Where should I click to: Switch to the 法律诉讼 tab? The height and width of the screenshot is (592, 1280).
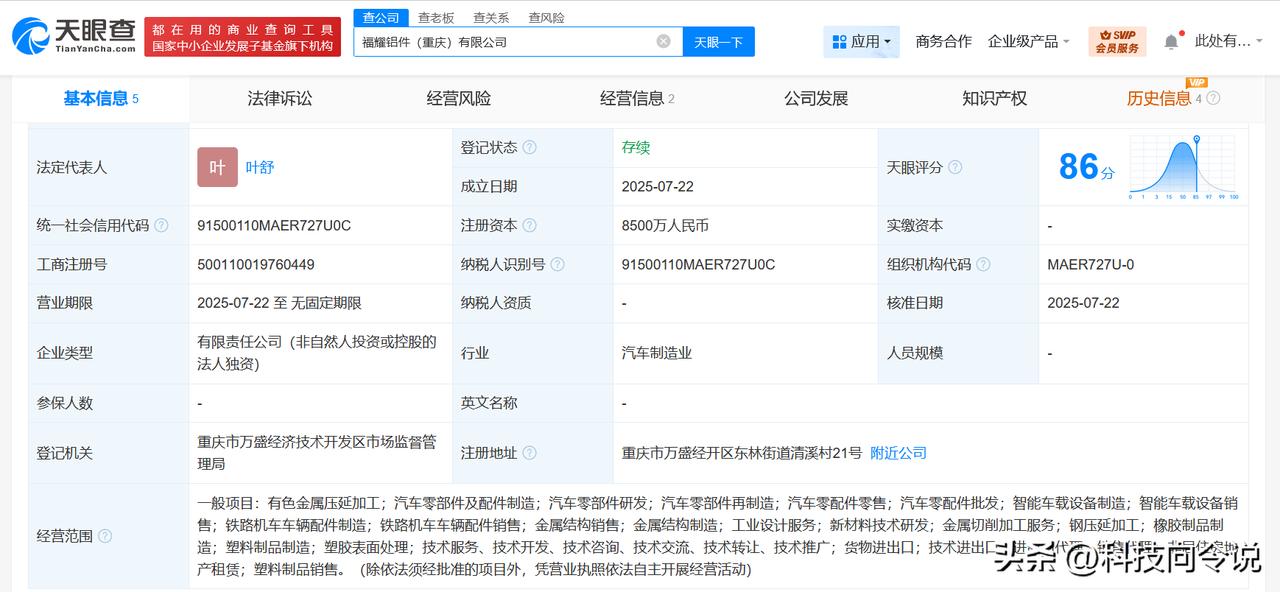tap(280, 98)
